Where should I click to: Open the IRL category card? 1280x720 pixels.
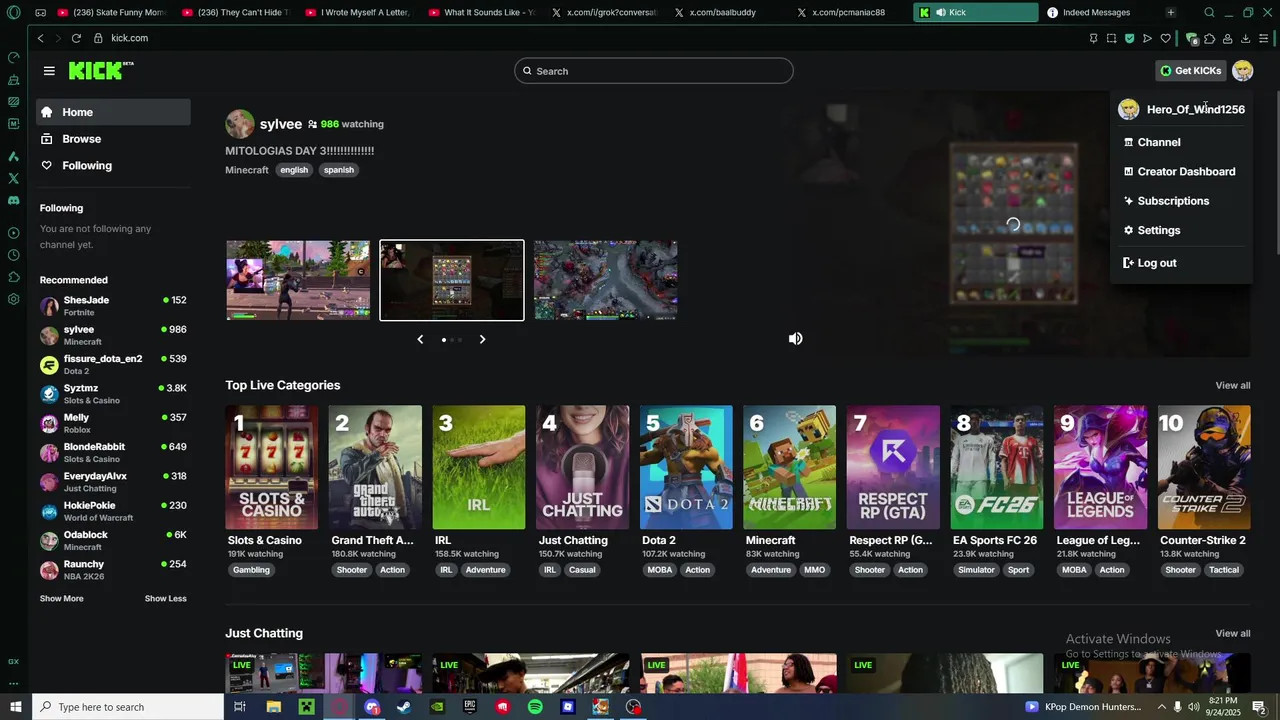click(x=479, y=467)
